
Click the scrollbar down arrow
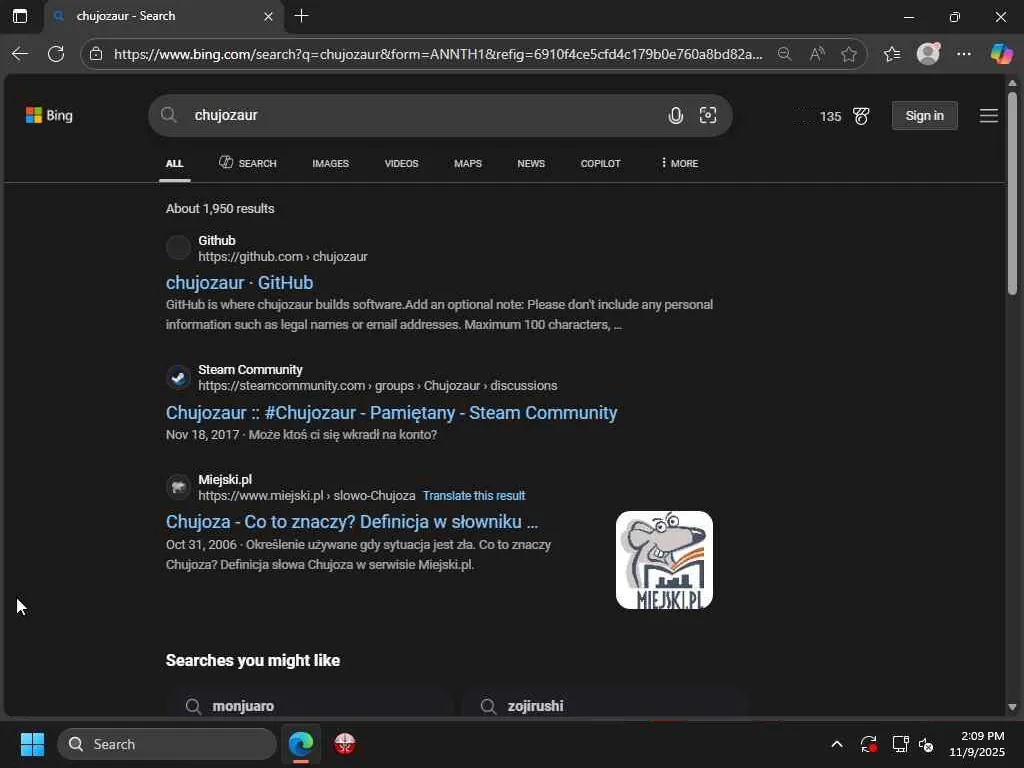pos(1012,707)
